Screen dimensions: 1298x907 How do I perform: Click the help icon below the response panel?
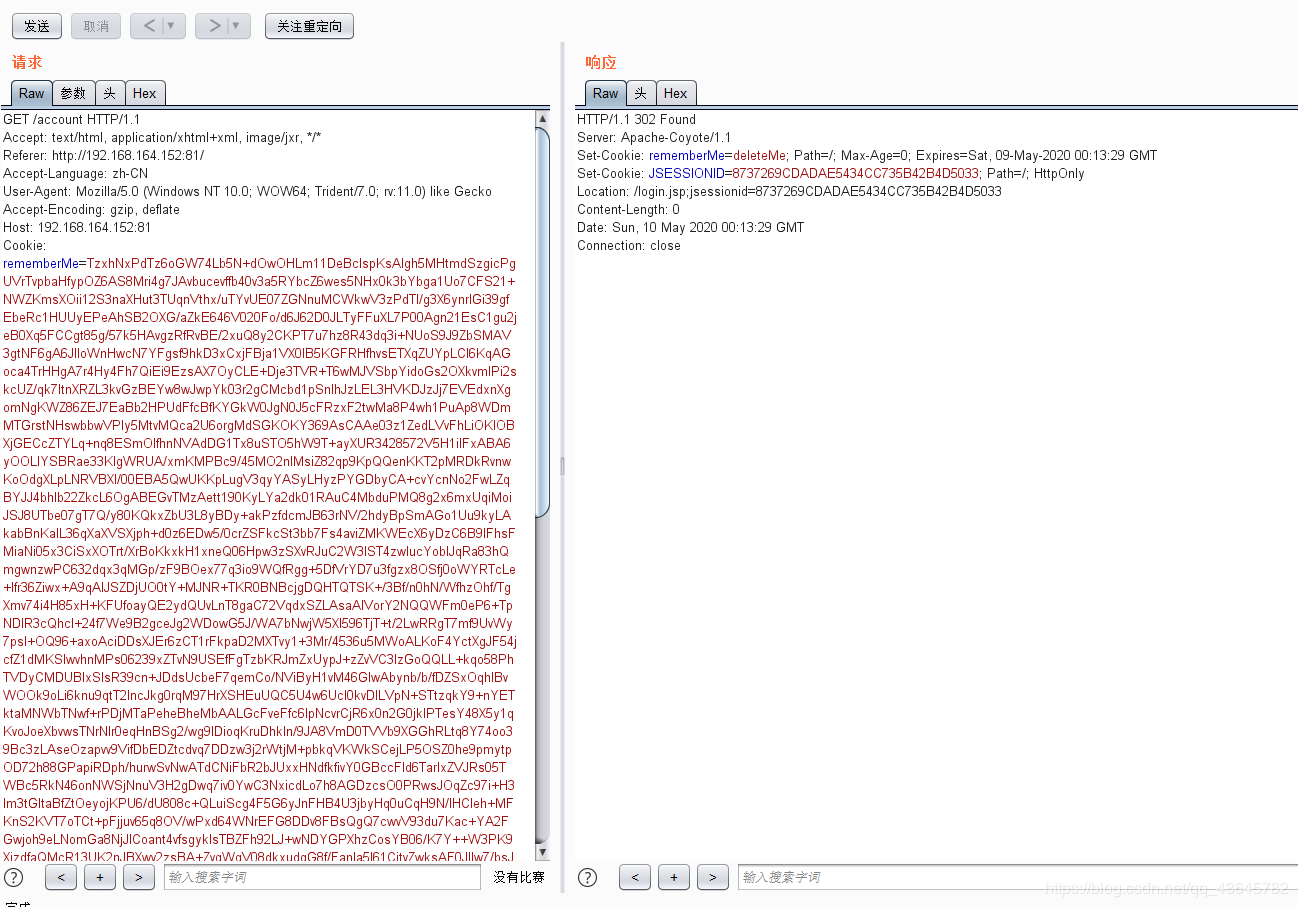coord(587,877)
